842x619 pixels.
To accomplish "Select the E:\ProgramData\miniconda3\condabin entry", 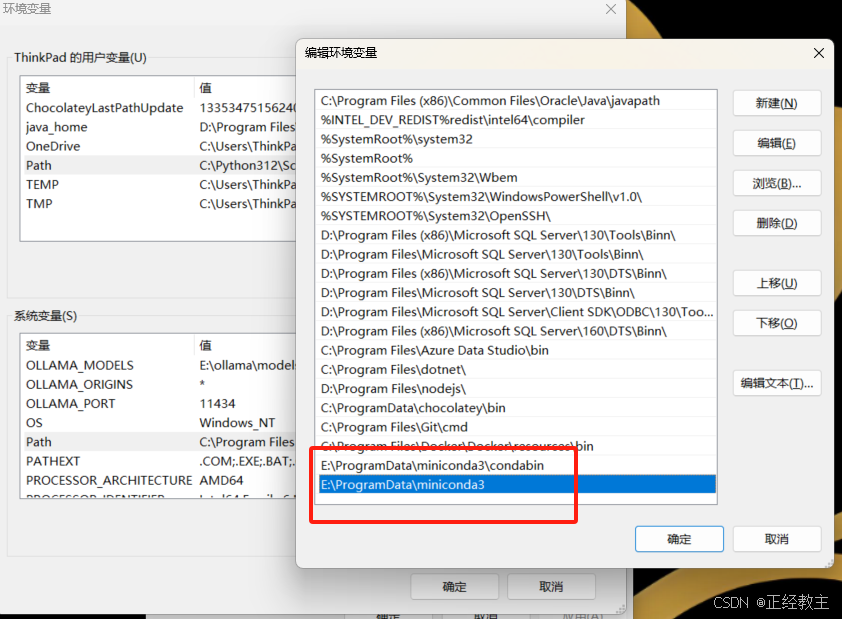I will point(517,465).
